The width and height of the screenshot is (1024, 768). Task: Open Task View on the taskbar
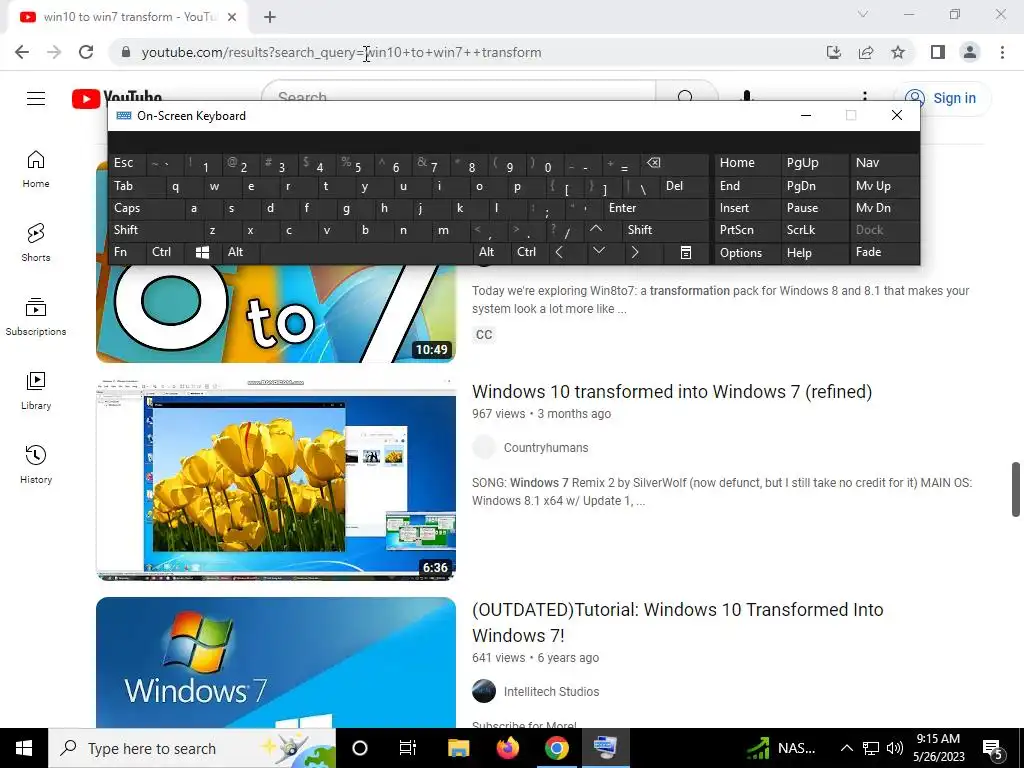408,748
